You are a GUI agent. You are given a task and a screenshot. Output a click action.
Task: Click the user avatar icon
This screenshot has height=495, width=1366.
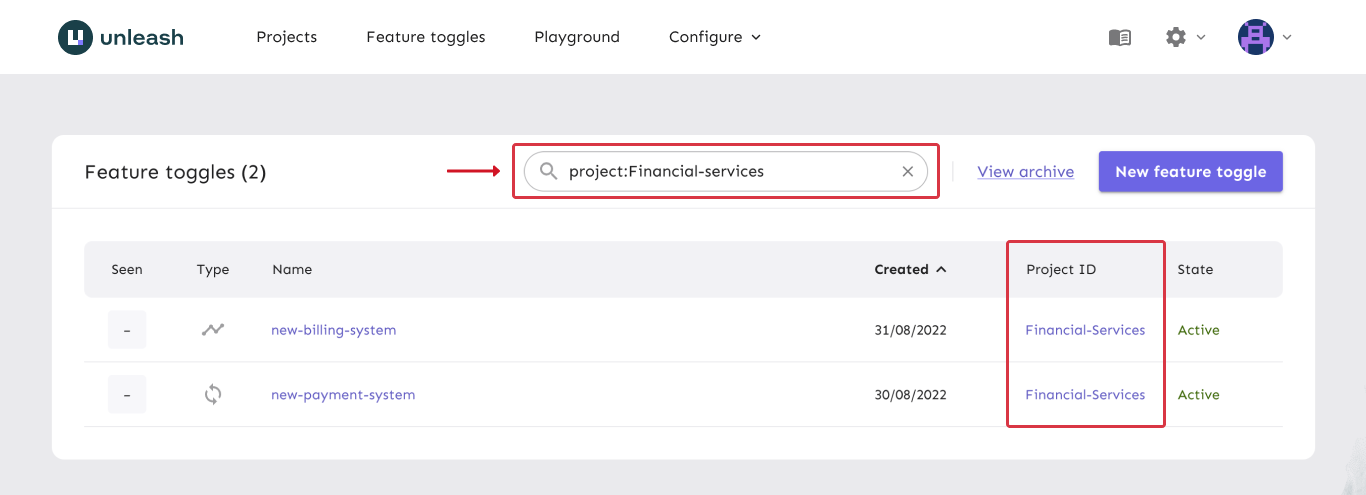pos(1255,37)
